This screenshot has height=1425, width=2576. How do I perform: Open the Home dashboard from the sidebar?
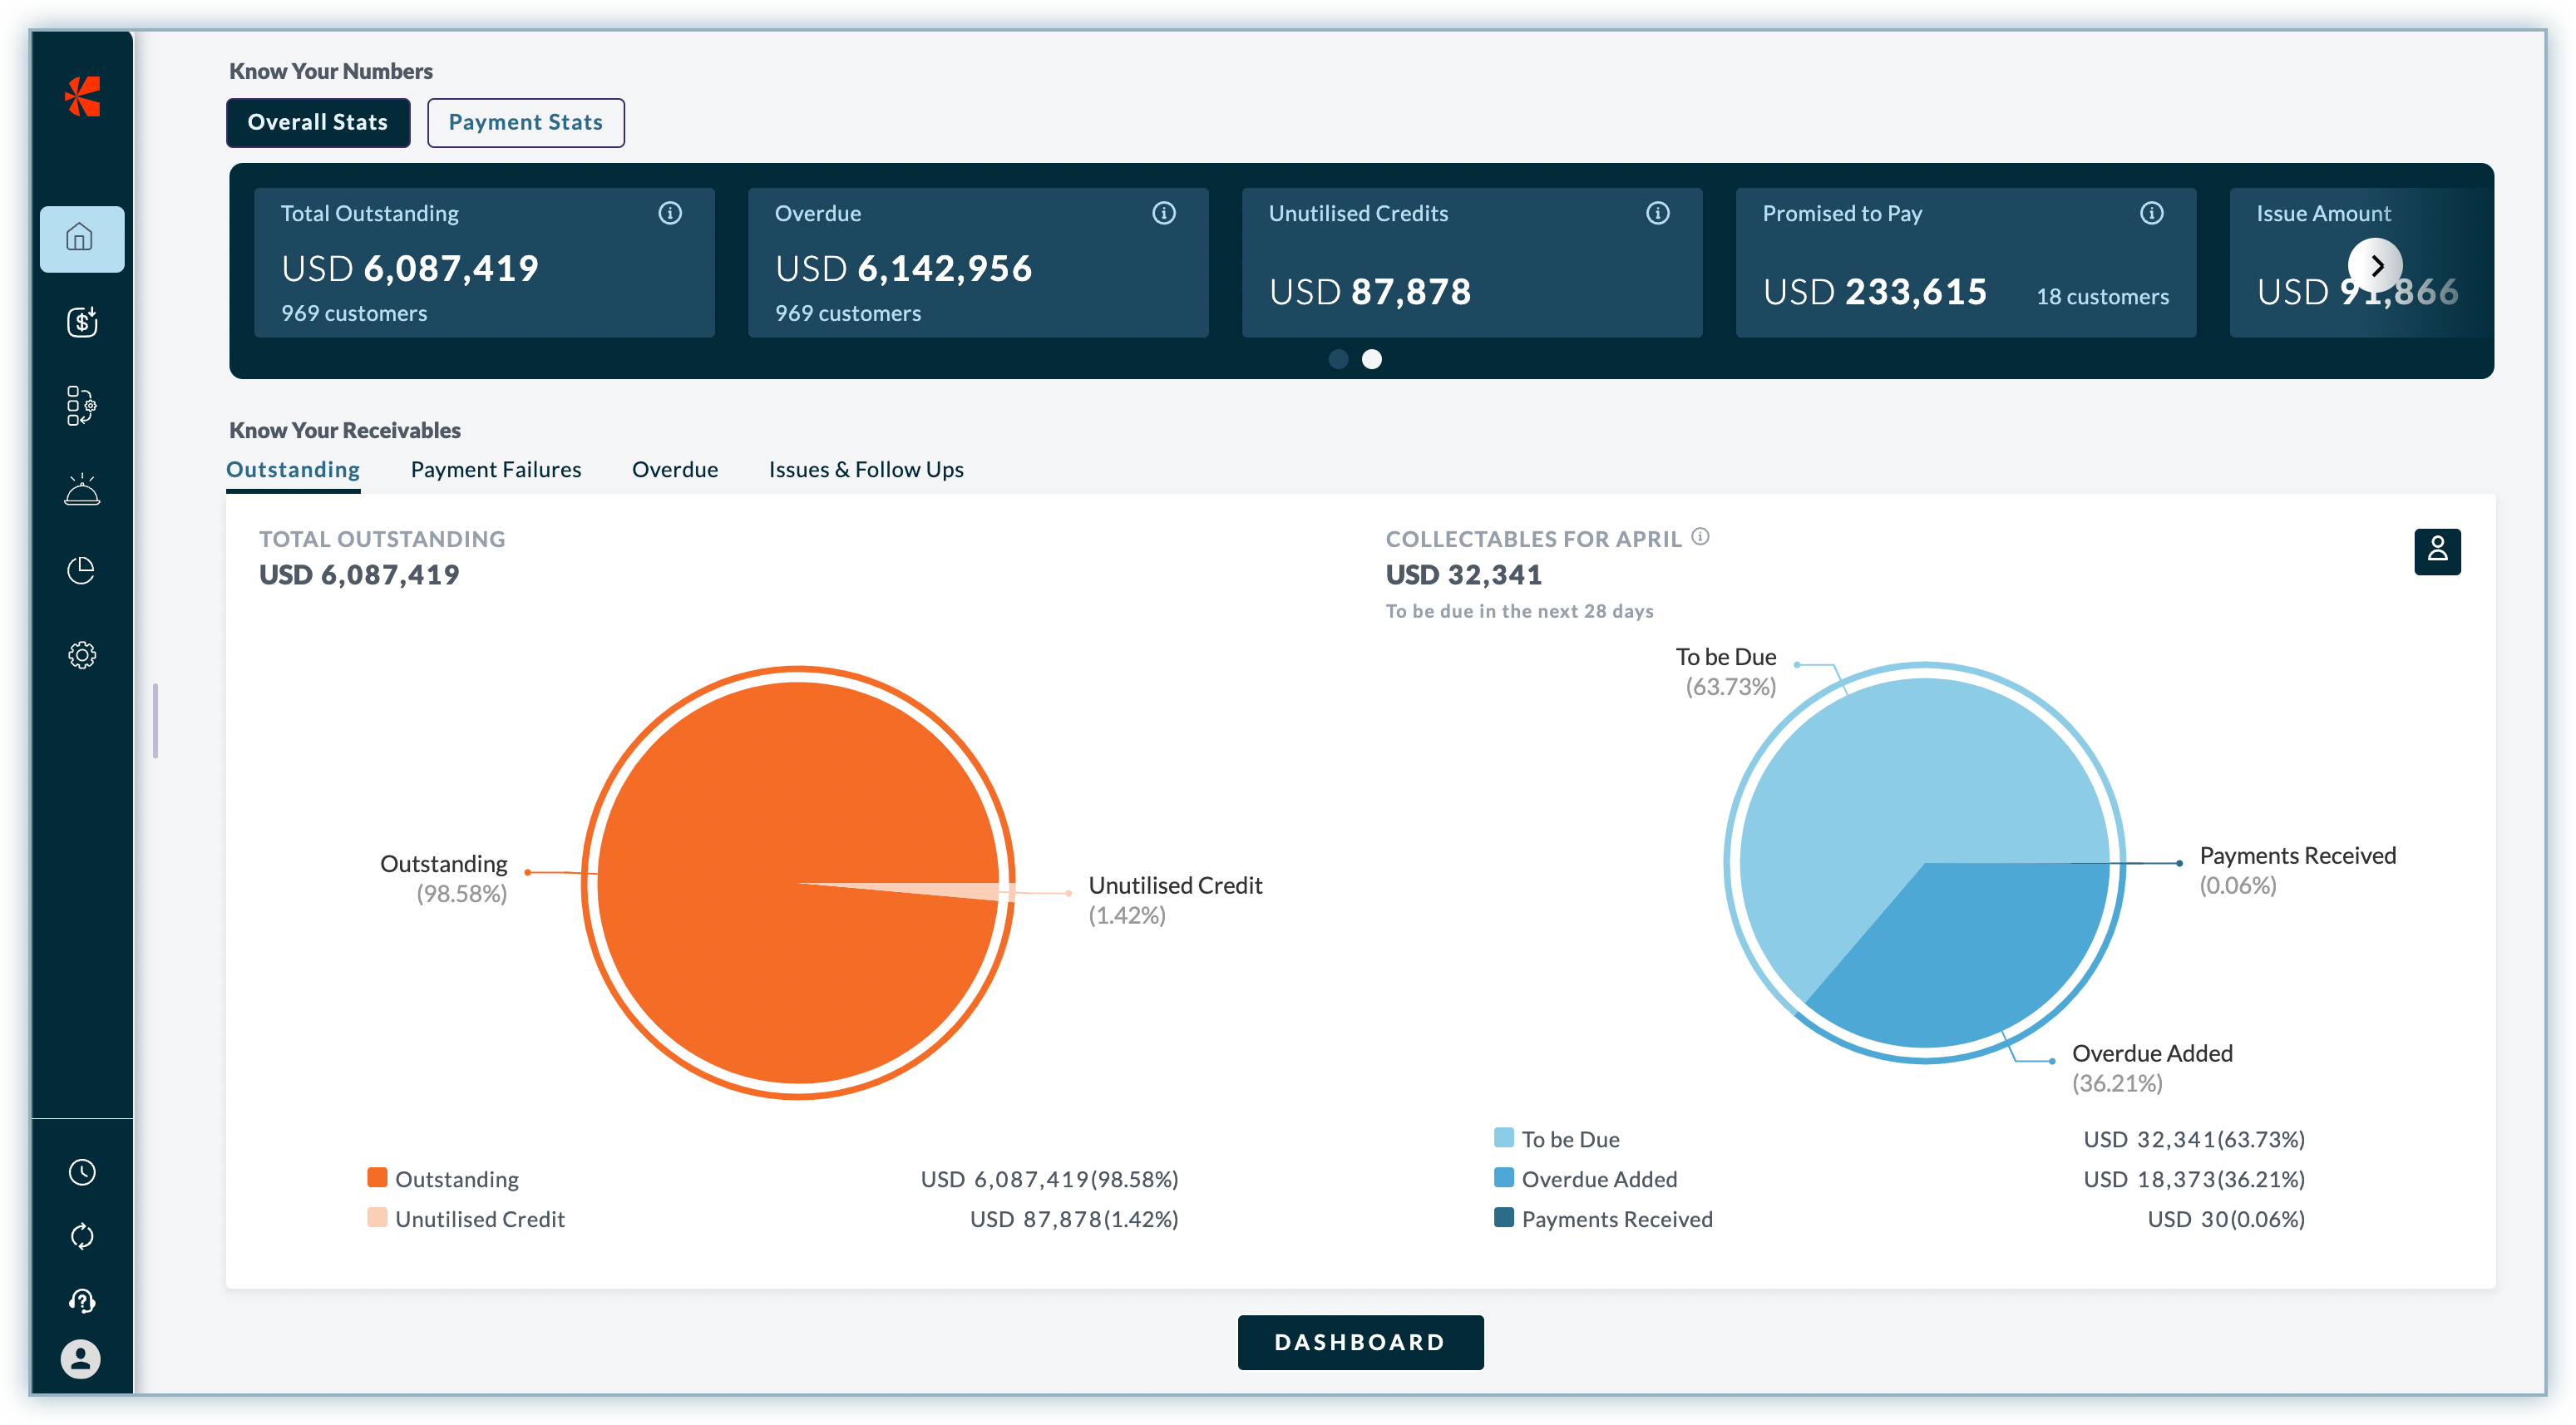81,238
